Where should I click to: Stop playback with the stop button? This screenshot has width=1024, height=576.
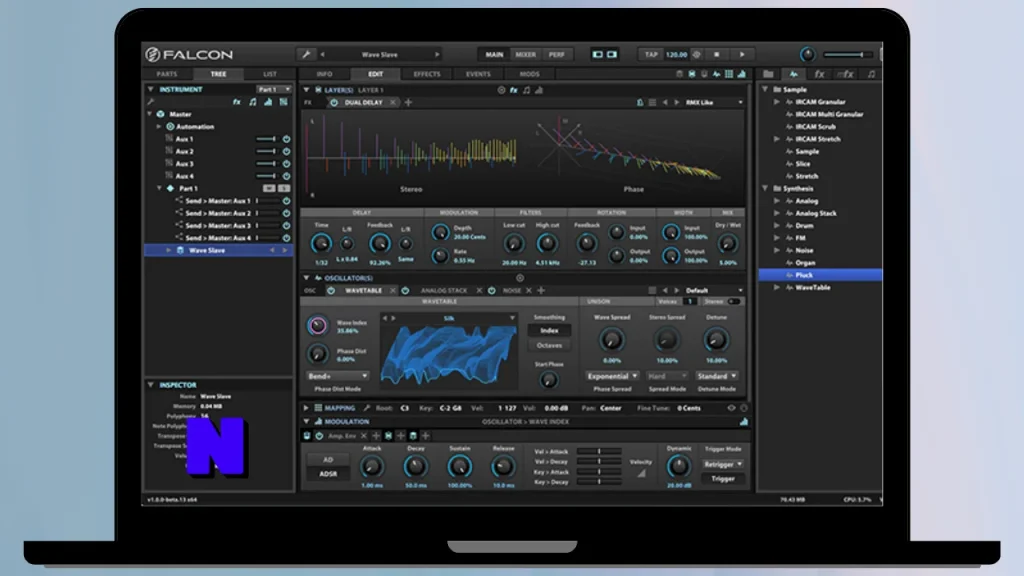point(716,55)
